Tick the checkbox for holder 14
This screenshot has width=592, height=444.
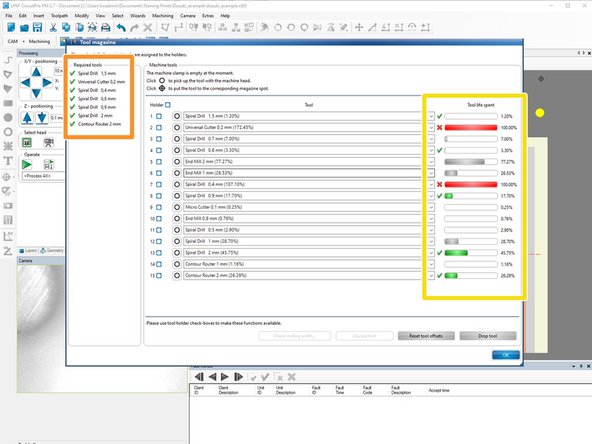[x=159, y=264]
